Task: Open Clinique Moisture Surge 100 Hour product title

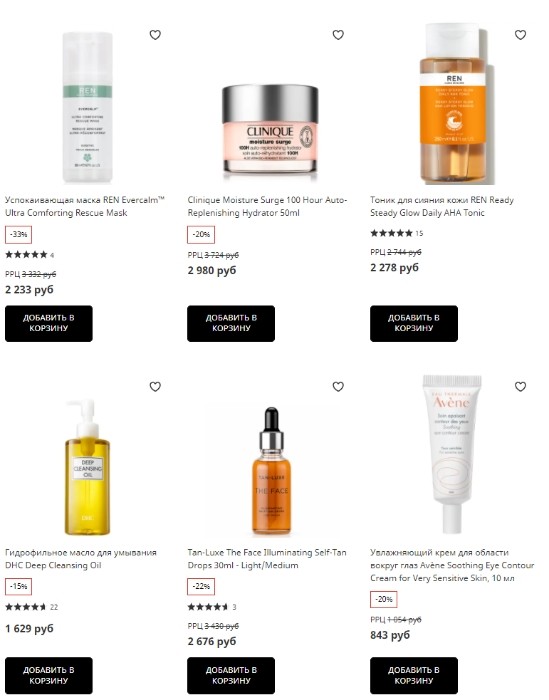Action: coord(267,206)
